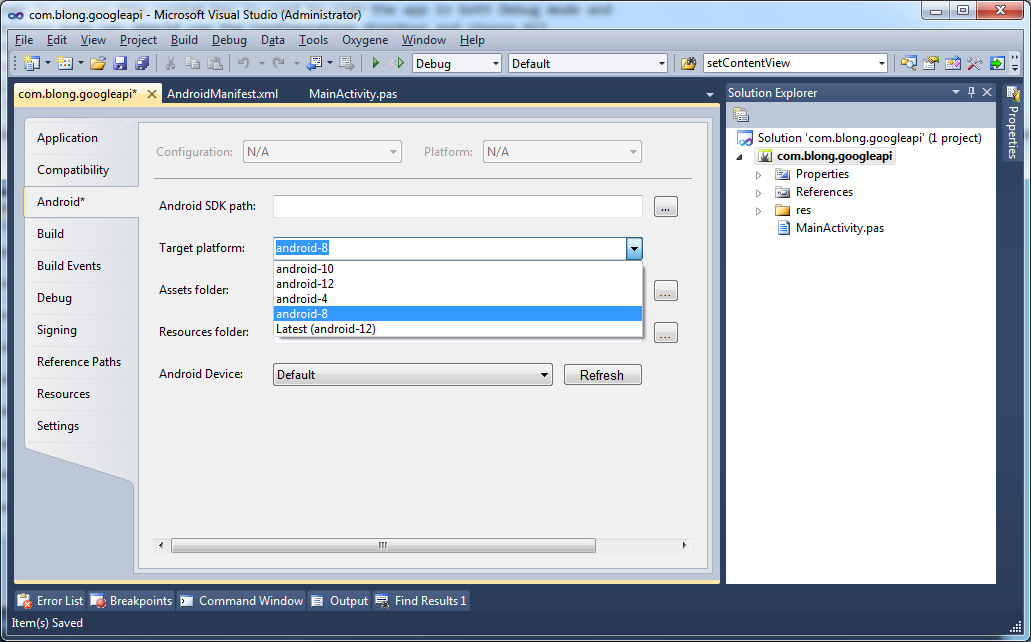Open a file using the Open File icon

point(97,62)
